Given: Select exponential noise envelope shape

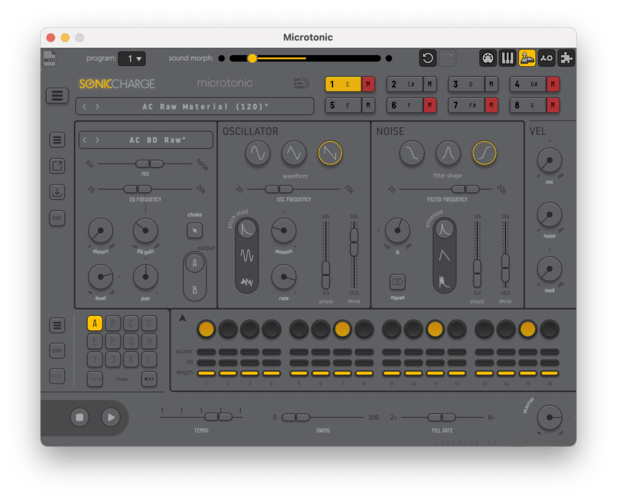Looking at the screenshot, I should (444, 229).
